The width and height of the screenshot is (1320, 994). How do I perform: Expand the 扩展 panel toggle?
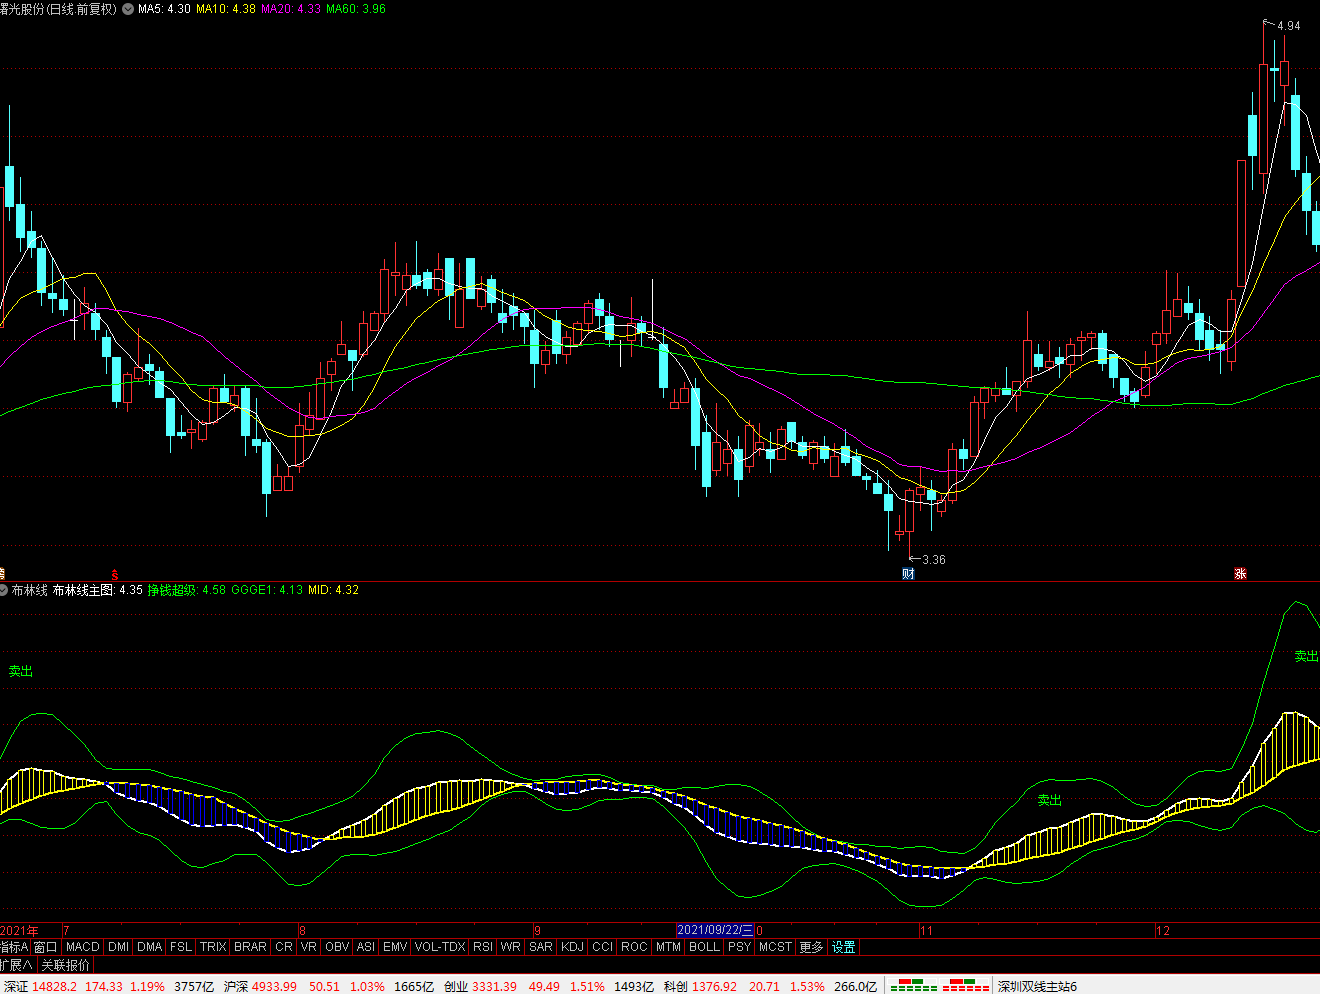[17, 965]
